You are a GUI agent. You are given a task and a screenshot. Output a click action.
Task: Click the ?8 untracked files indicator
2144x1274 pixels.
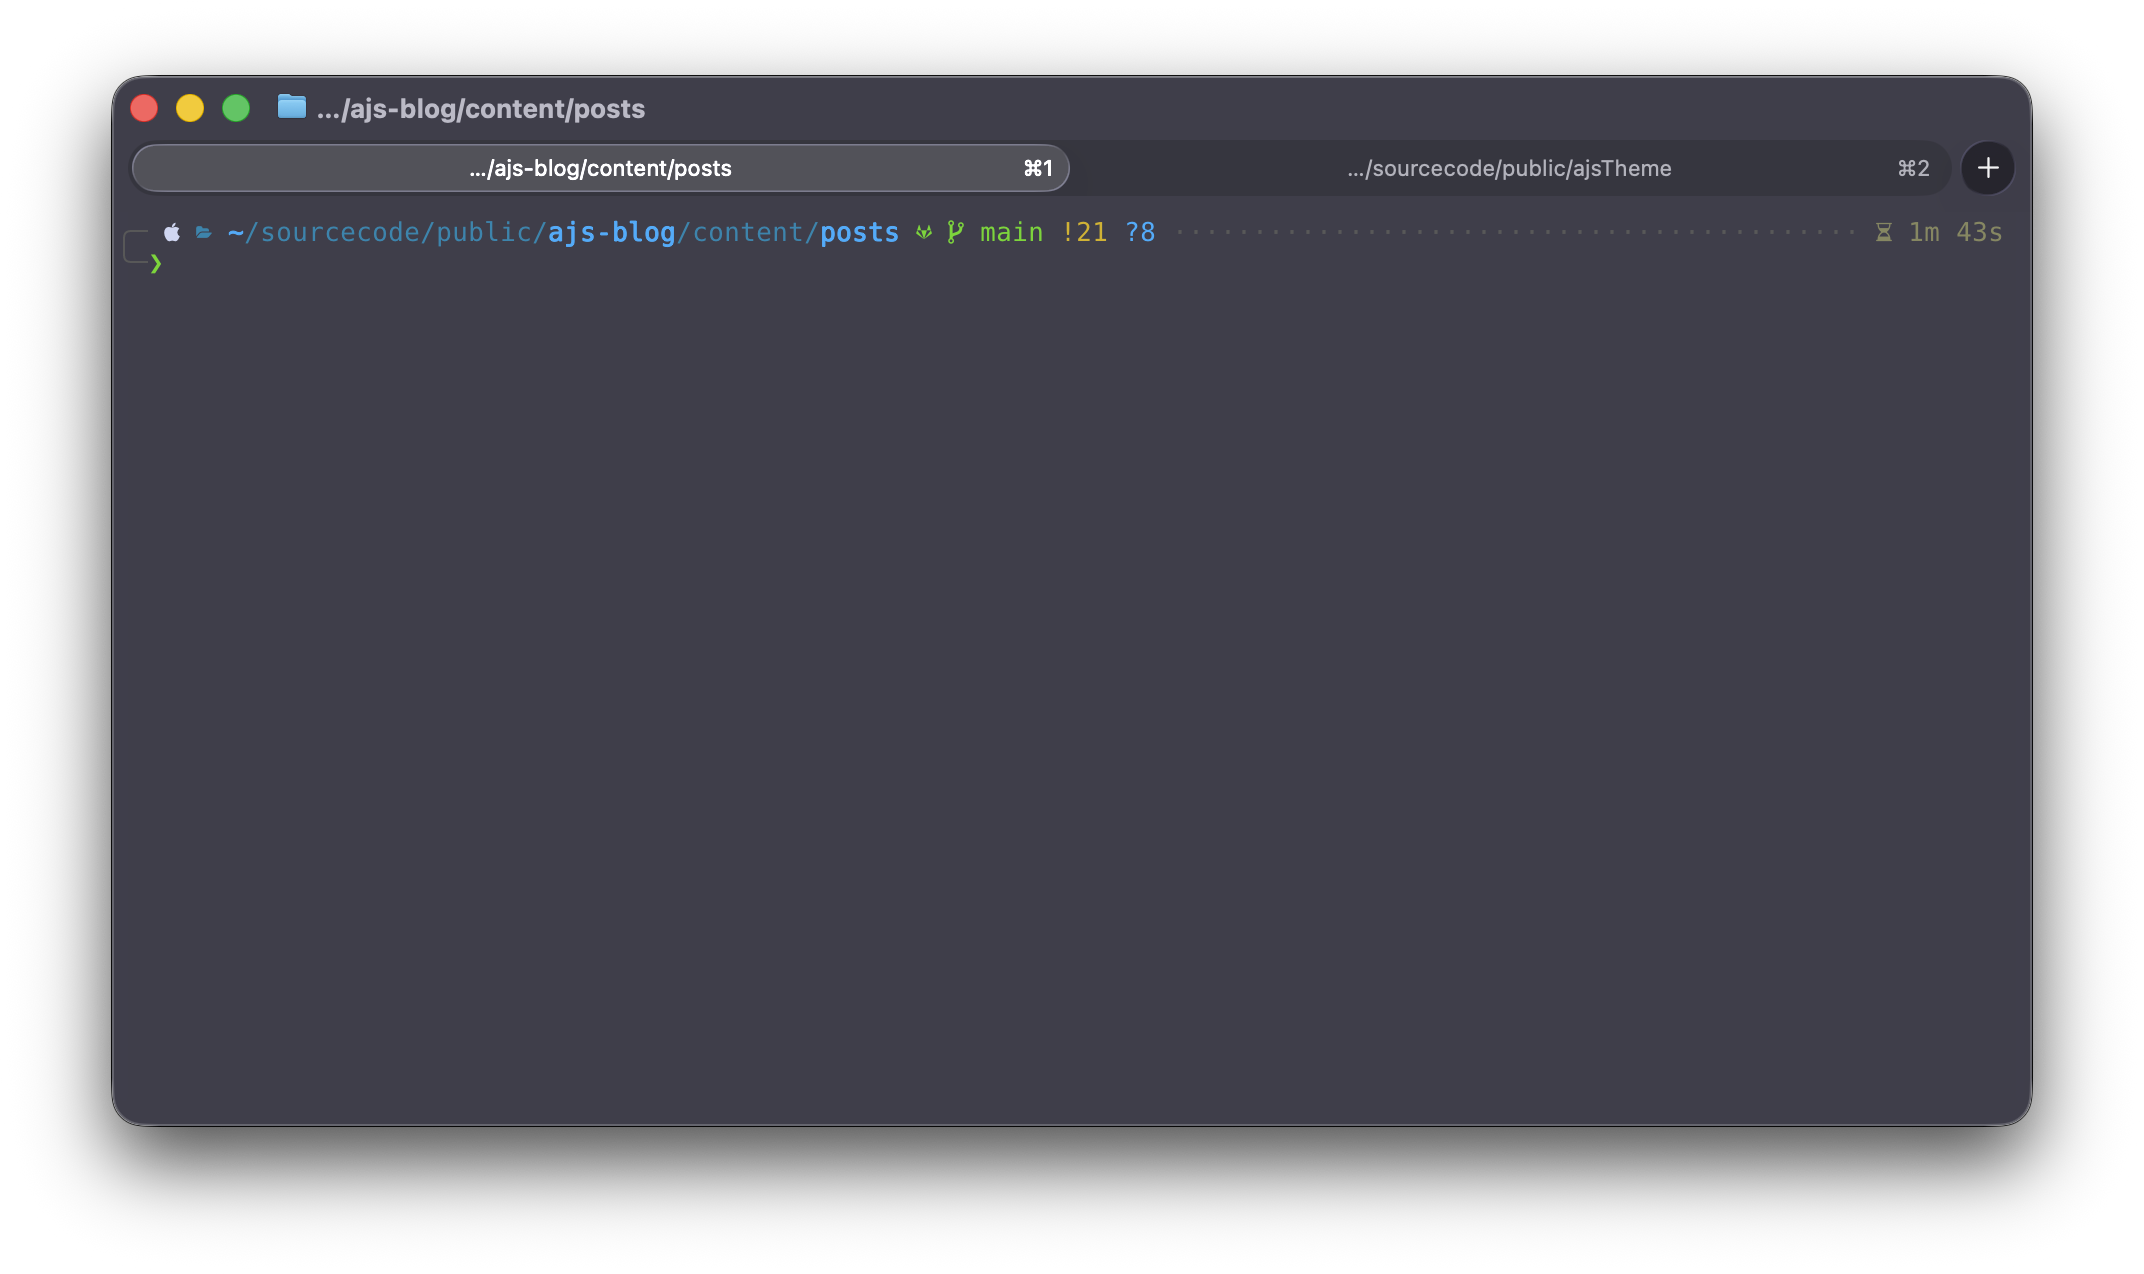(x=1141, y=231)
